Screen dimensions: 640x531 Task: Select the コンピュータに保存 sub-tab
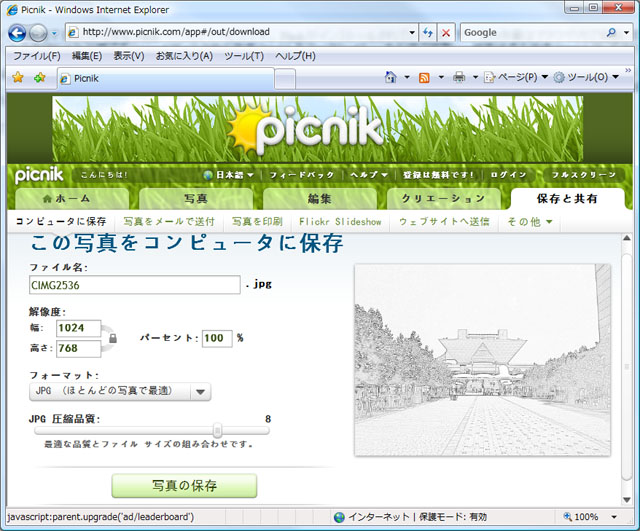[x=61, y=222]
